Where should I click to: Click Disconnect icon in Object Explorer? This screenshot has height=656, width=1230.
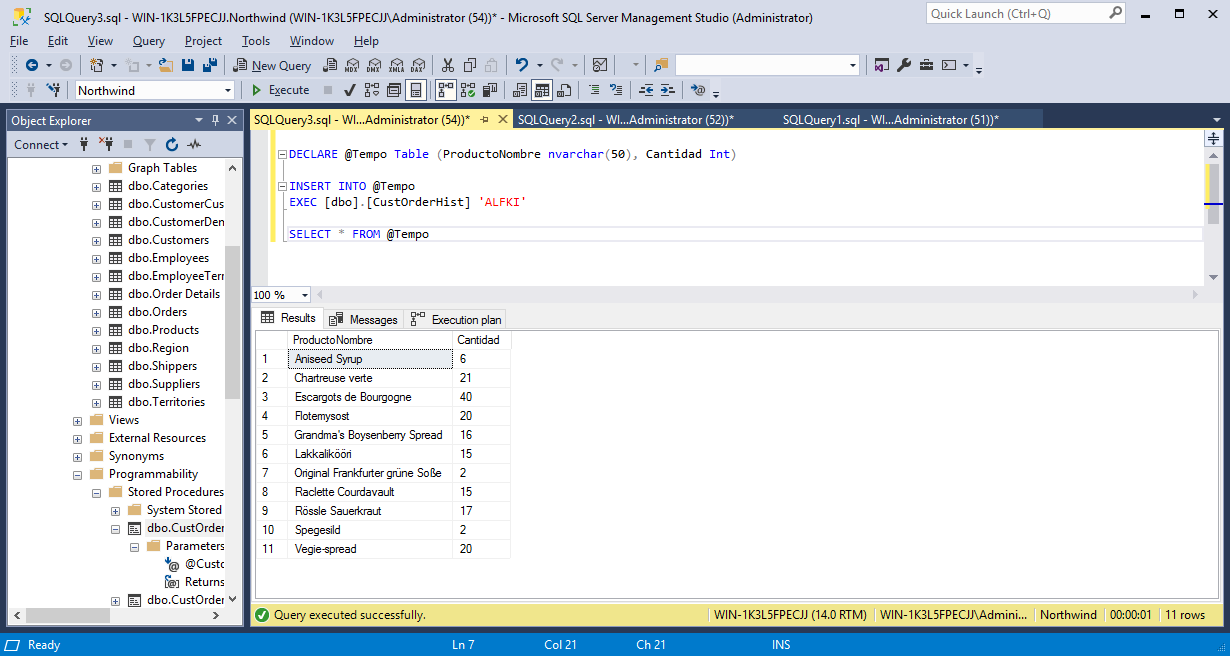[106, 145]
